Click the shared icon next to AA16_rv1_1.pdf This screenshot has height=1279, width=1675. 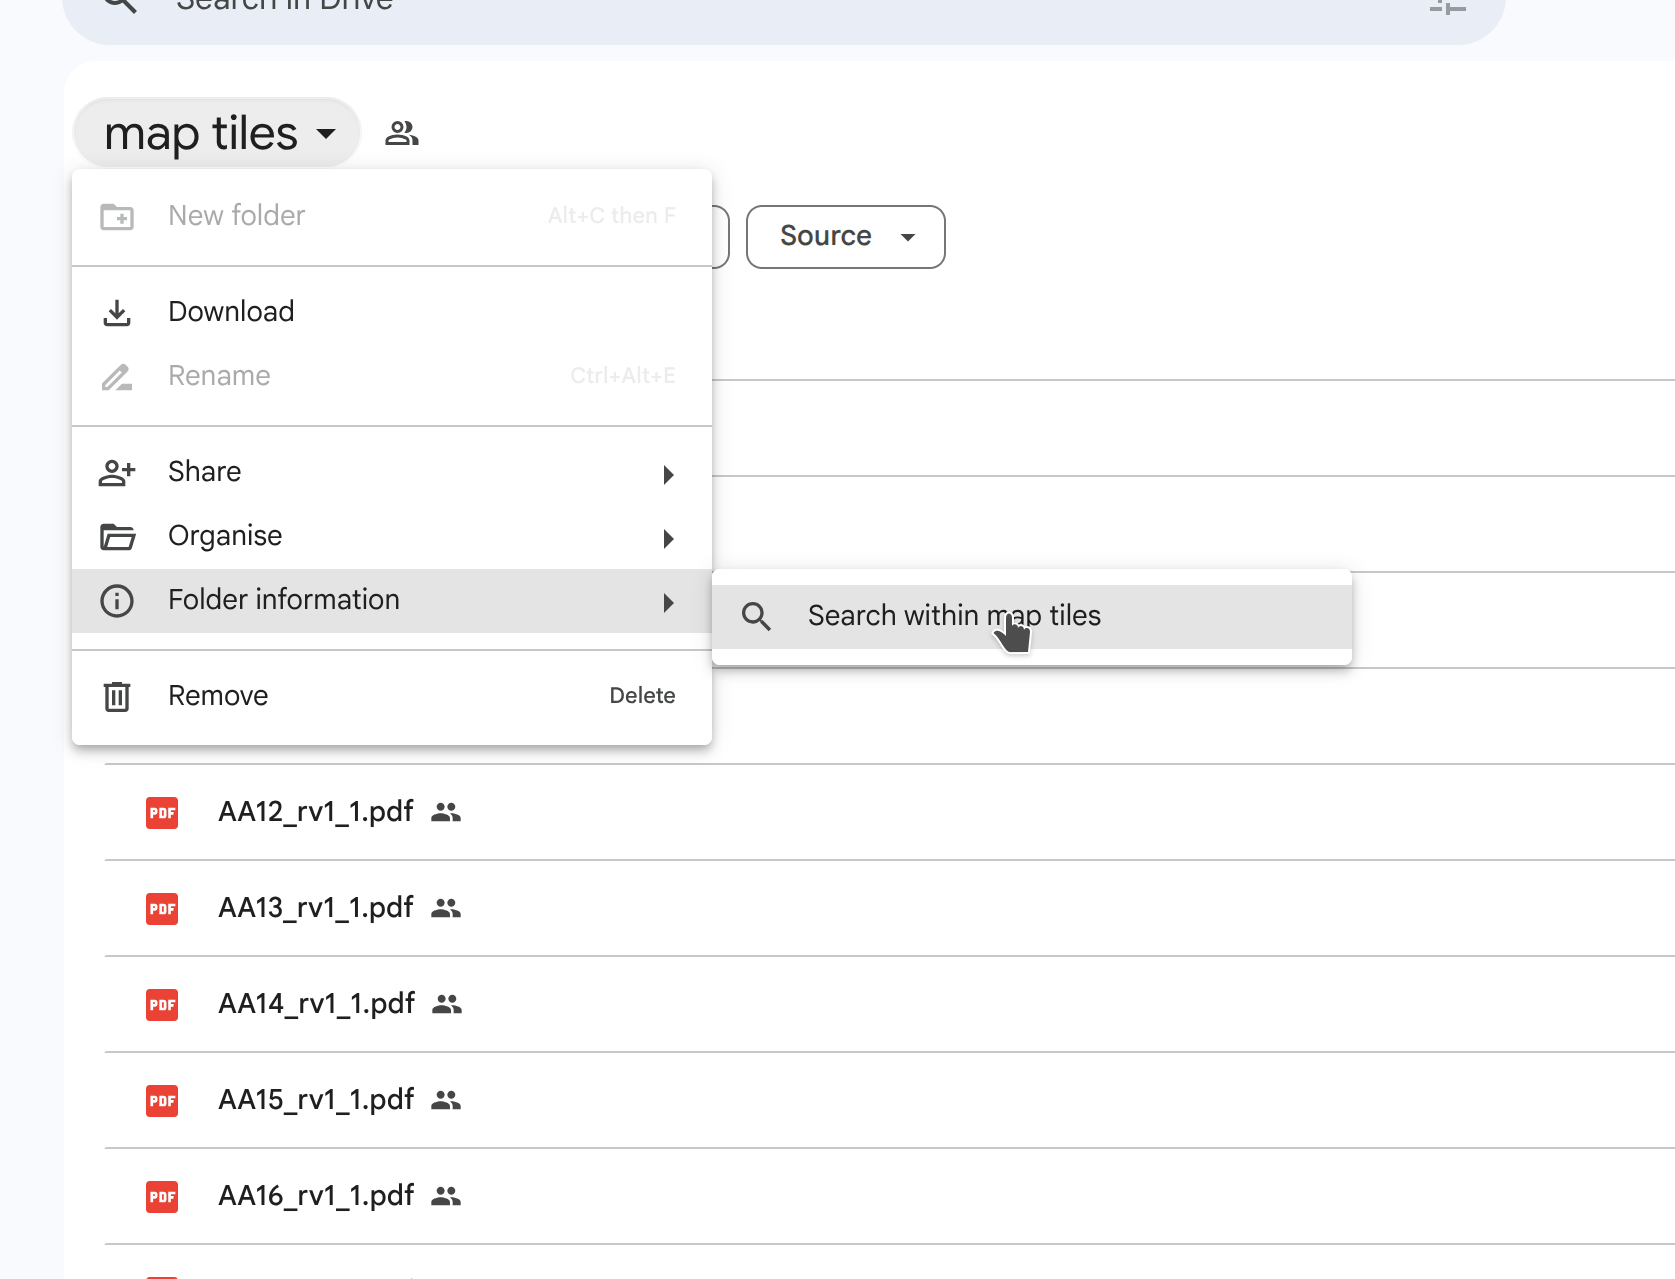pos(446,1195)
